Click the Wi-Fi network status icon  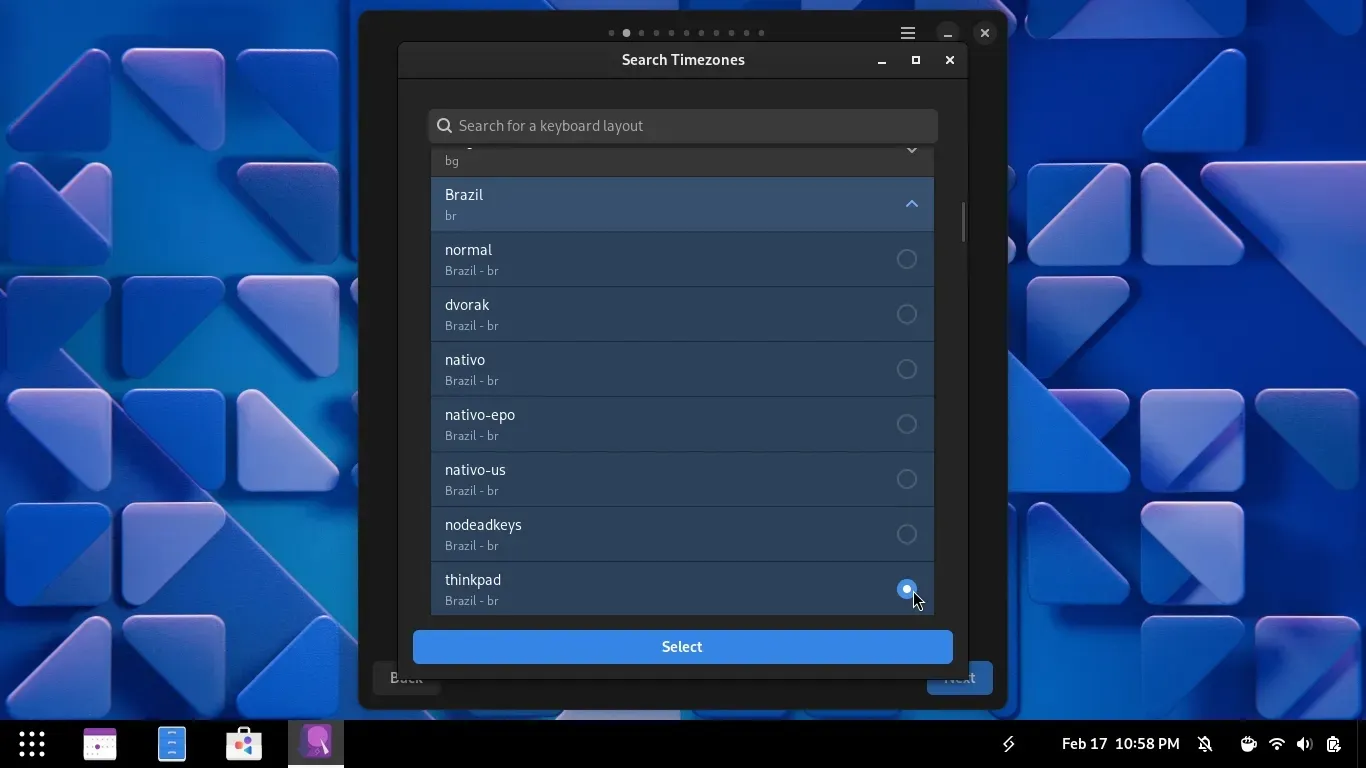click(1276, 744)
